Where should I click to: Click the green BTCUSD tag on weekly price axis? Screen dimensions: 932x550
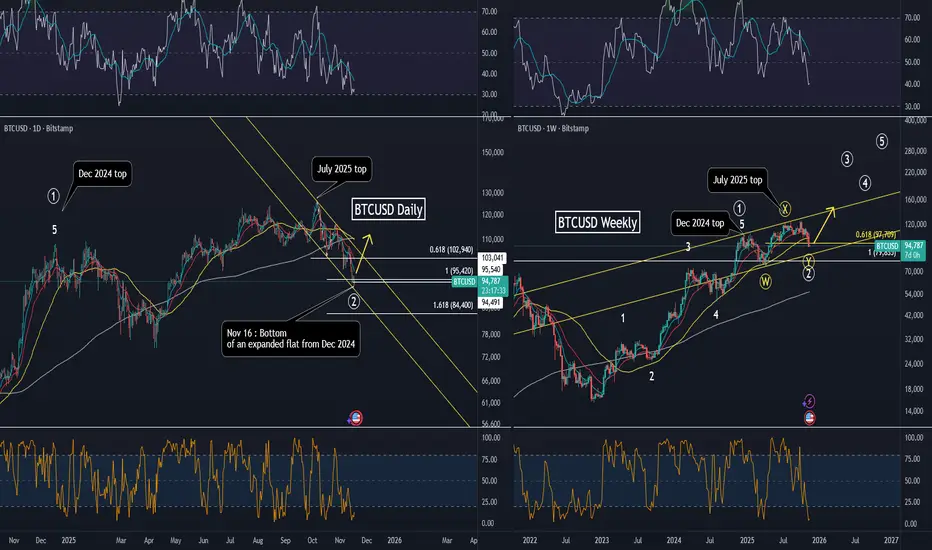click(887, 246)
